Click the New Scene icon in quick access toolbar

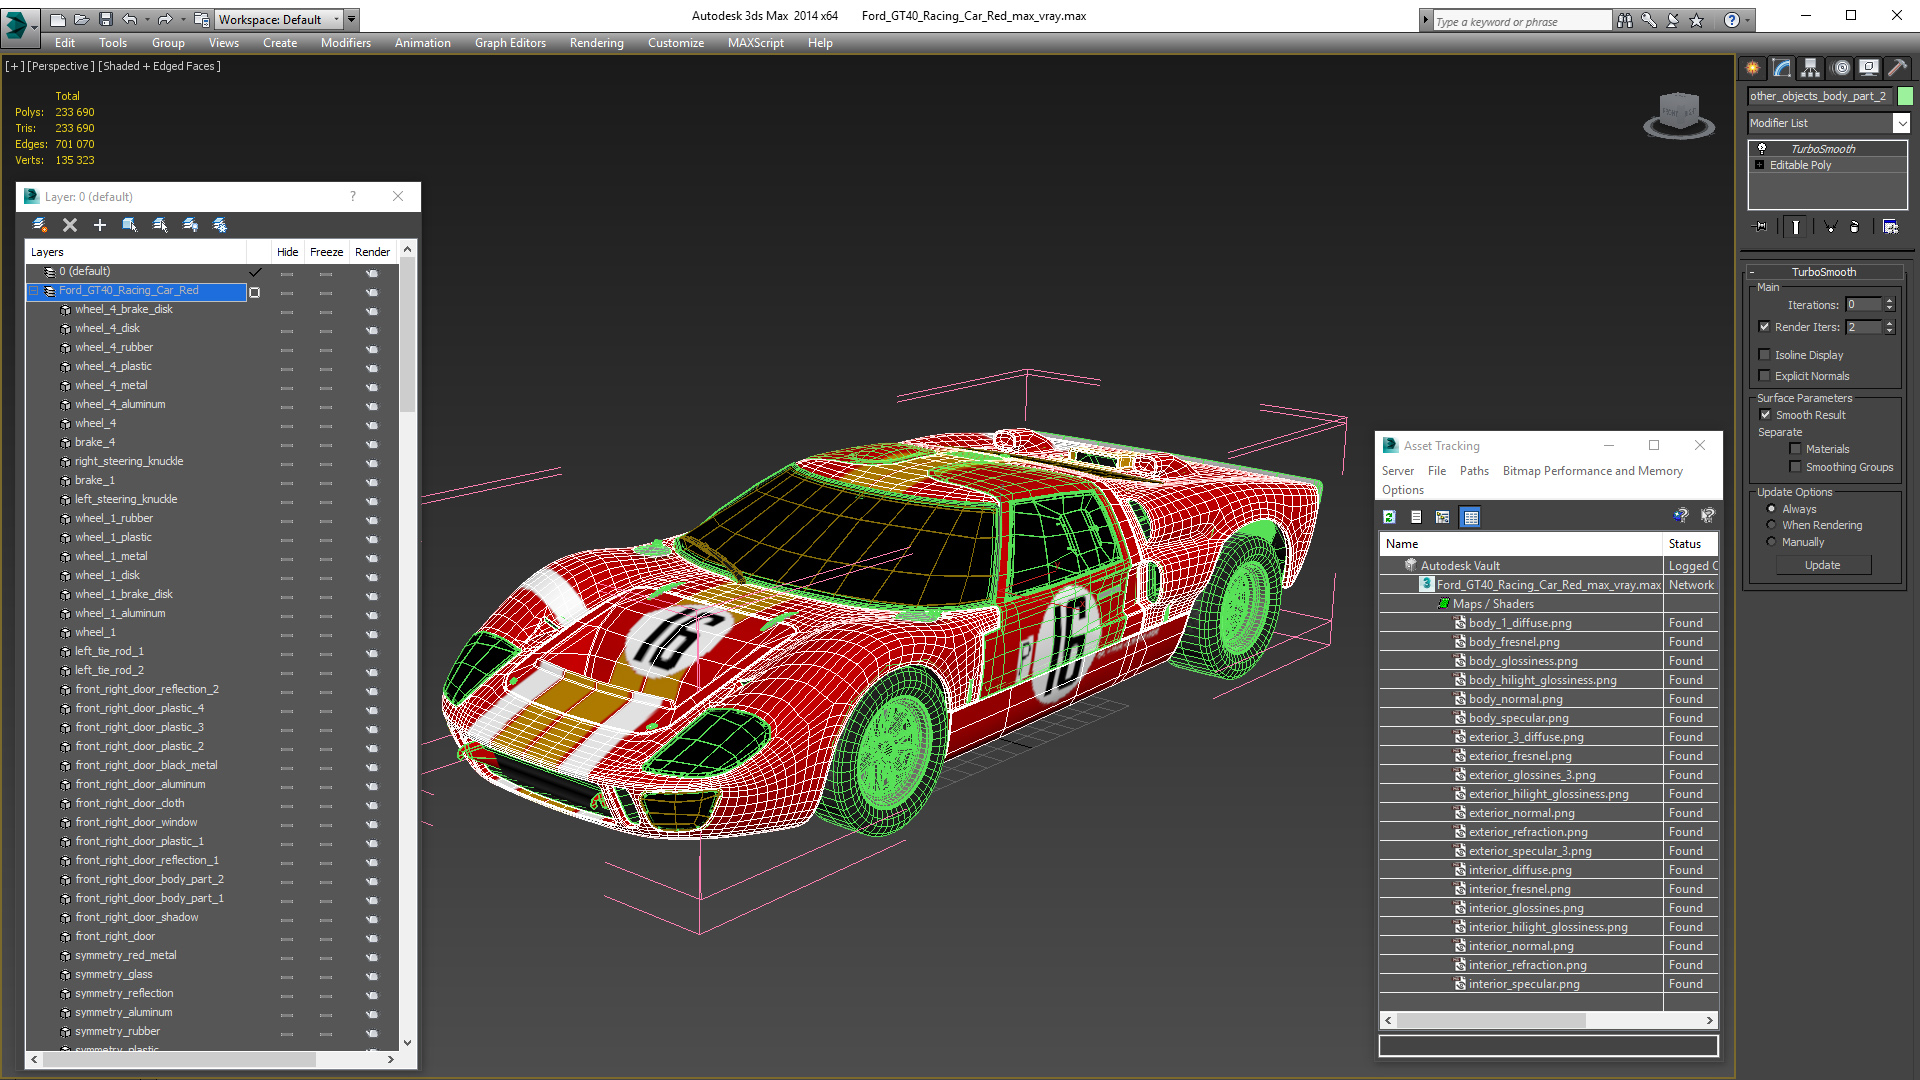(57, 19)
